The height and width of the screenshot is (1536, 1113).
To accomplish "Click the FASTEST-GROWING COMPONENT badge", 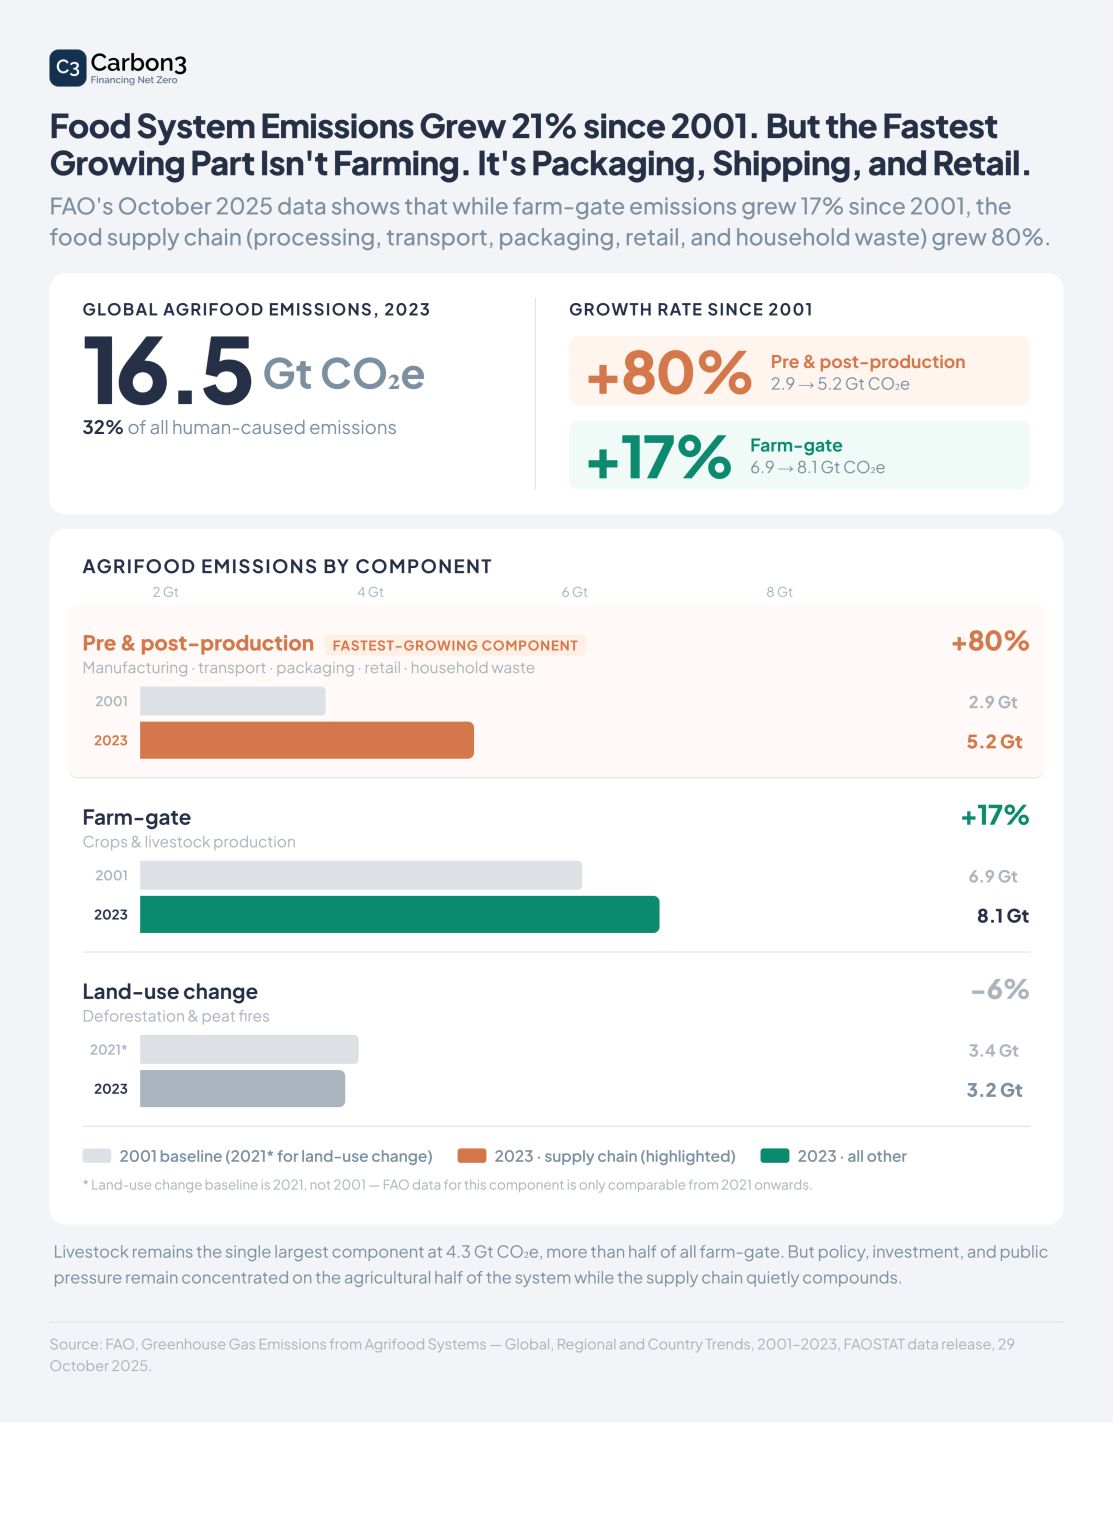I will pyautogui.click(x=455, y=645).
